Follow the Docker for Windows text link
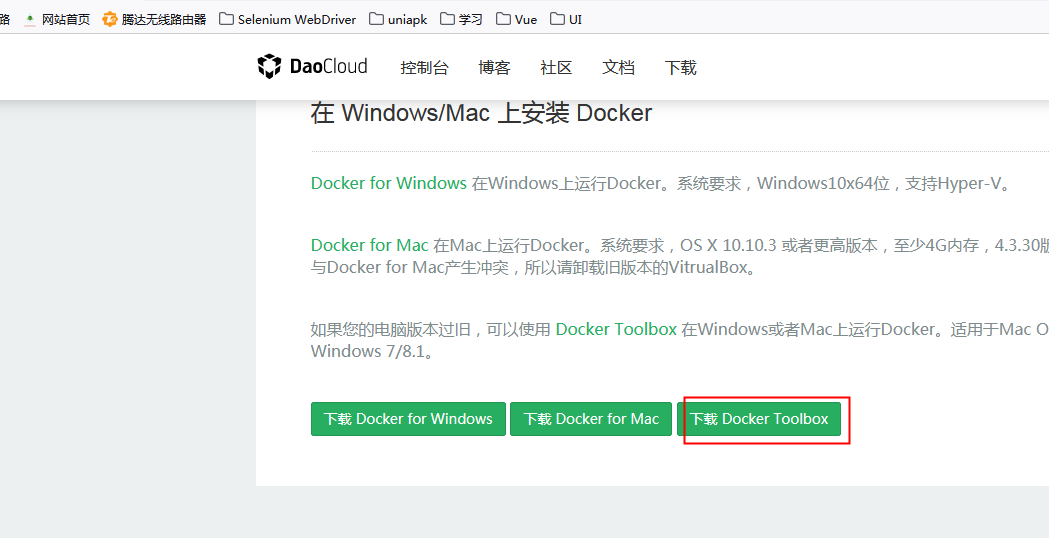Viewport: 1049px width, 538px height. tap(389, 183)
